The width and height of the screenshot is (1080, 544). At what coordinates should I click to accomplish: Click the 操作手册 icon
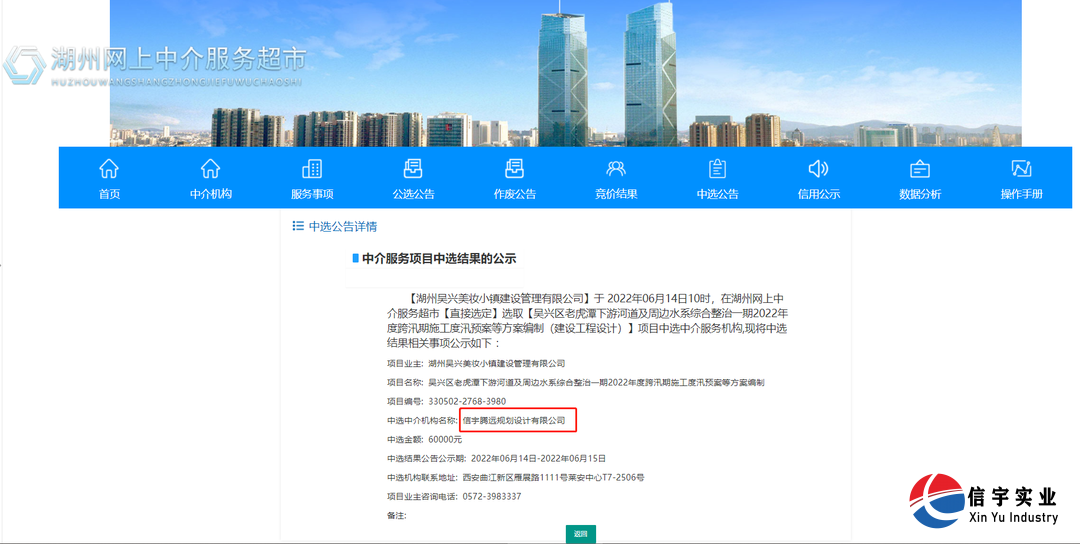pos(1021,169)
